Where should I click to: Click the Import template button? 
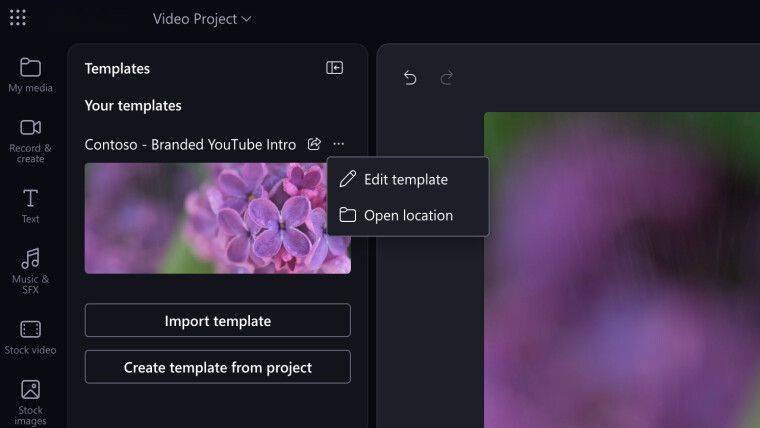(x=218, y=320)
